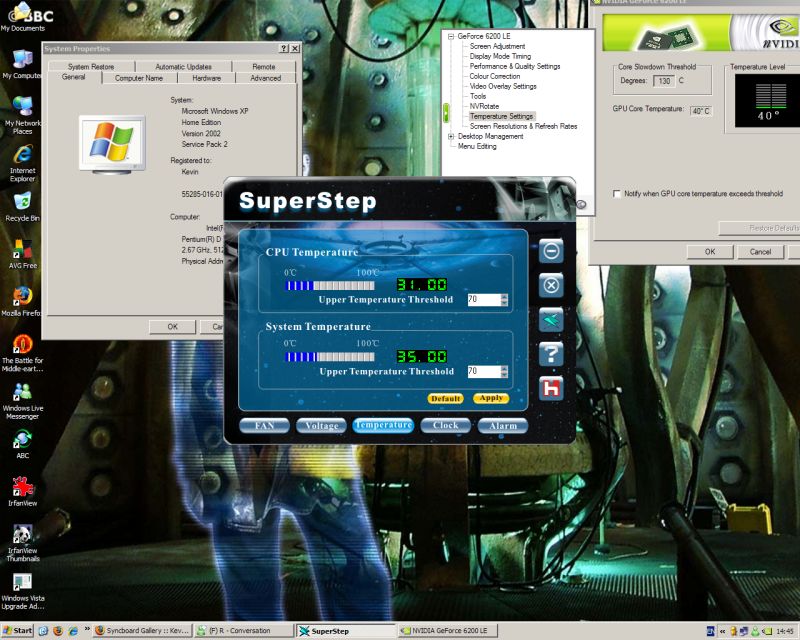Switch to the Clock tab in SuperStep
This screenshot has height=640, width=800.
(445, 425)
